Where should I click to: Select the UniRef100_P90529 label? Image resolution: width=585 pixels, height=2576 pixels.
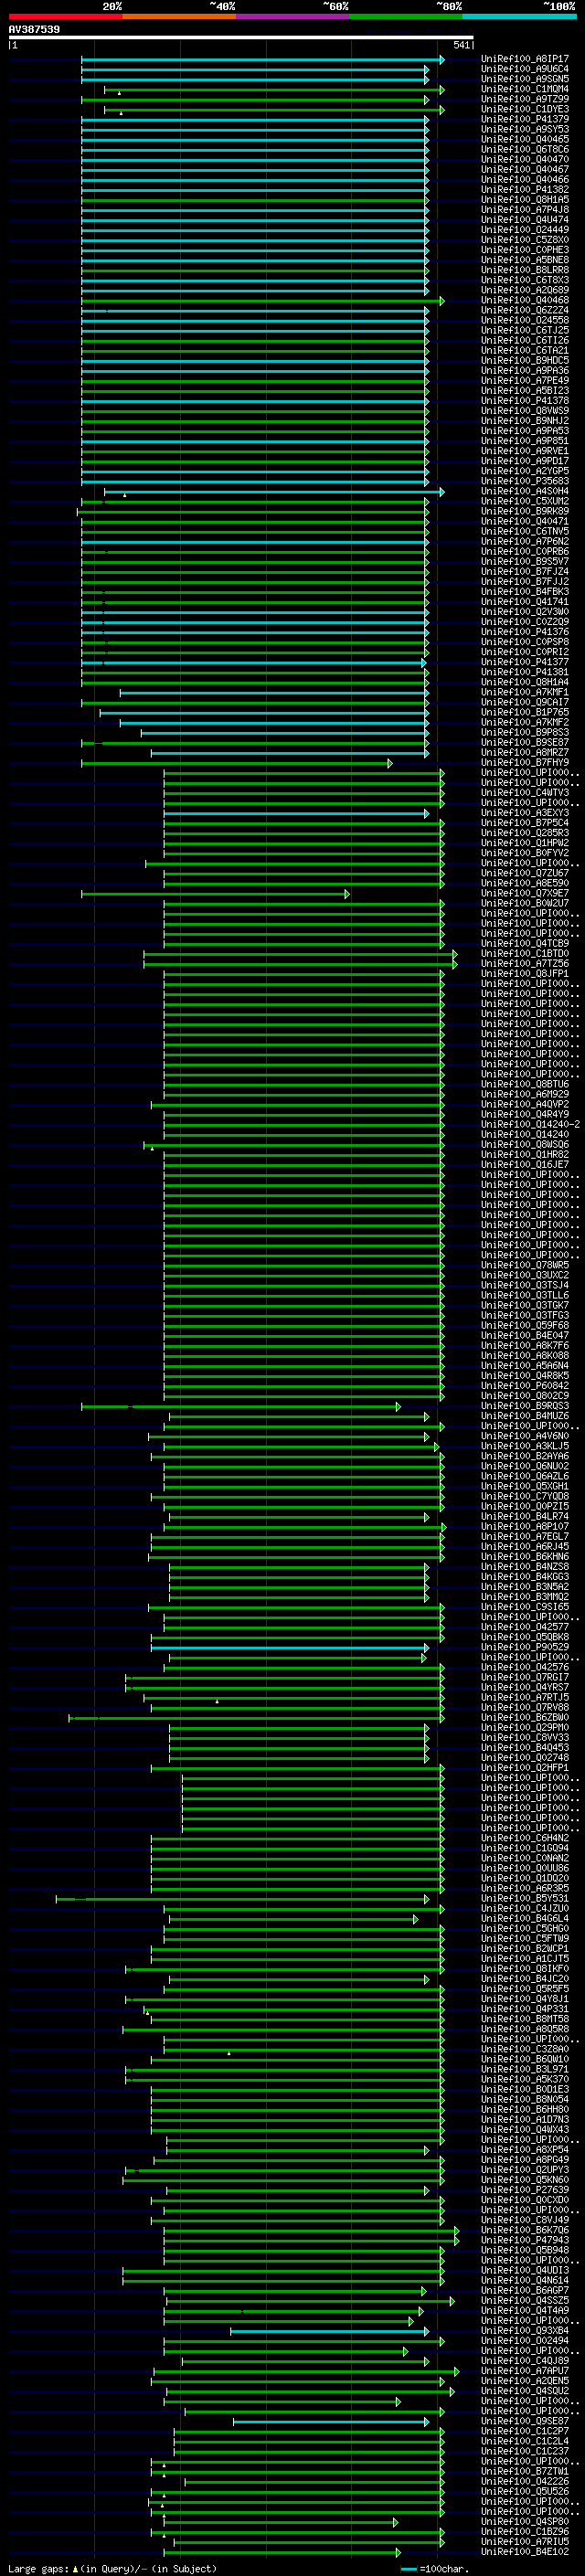(x=525, y=1647)
